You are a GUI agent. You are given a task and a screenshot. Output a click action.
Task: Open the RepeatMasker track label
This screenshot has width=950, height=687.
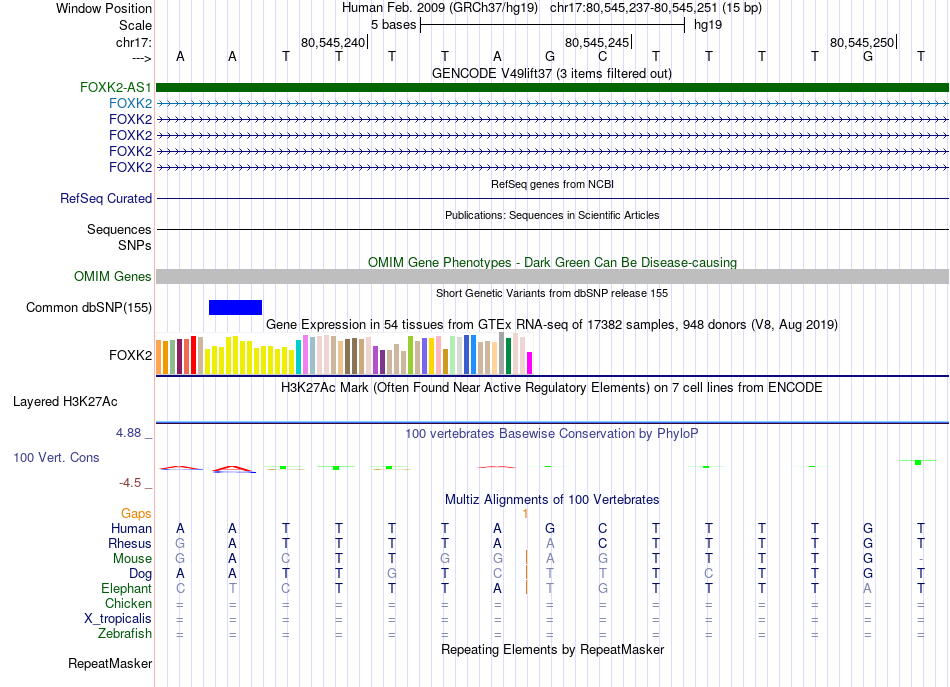click(x=110, y=663)
